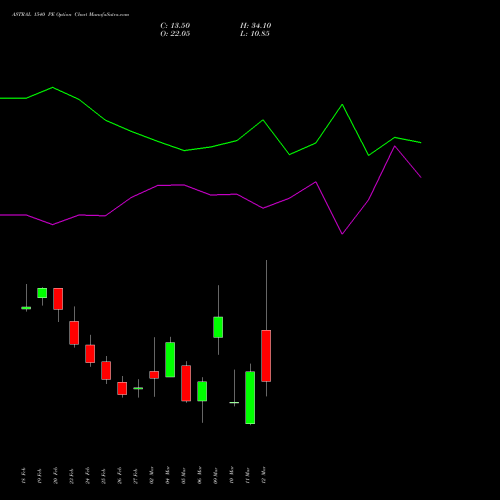Click the 09 Mar date label
Screen dimensions: 500x500
pyautogui.click(x=215, y=475)
